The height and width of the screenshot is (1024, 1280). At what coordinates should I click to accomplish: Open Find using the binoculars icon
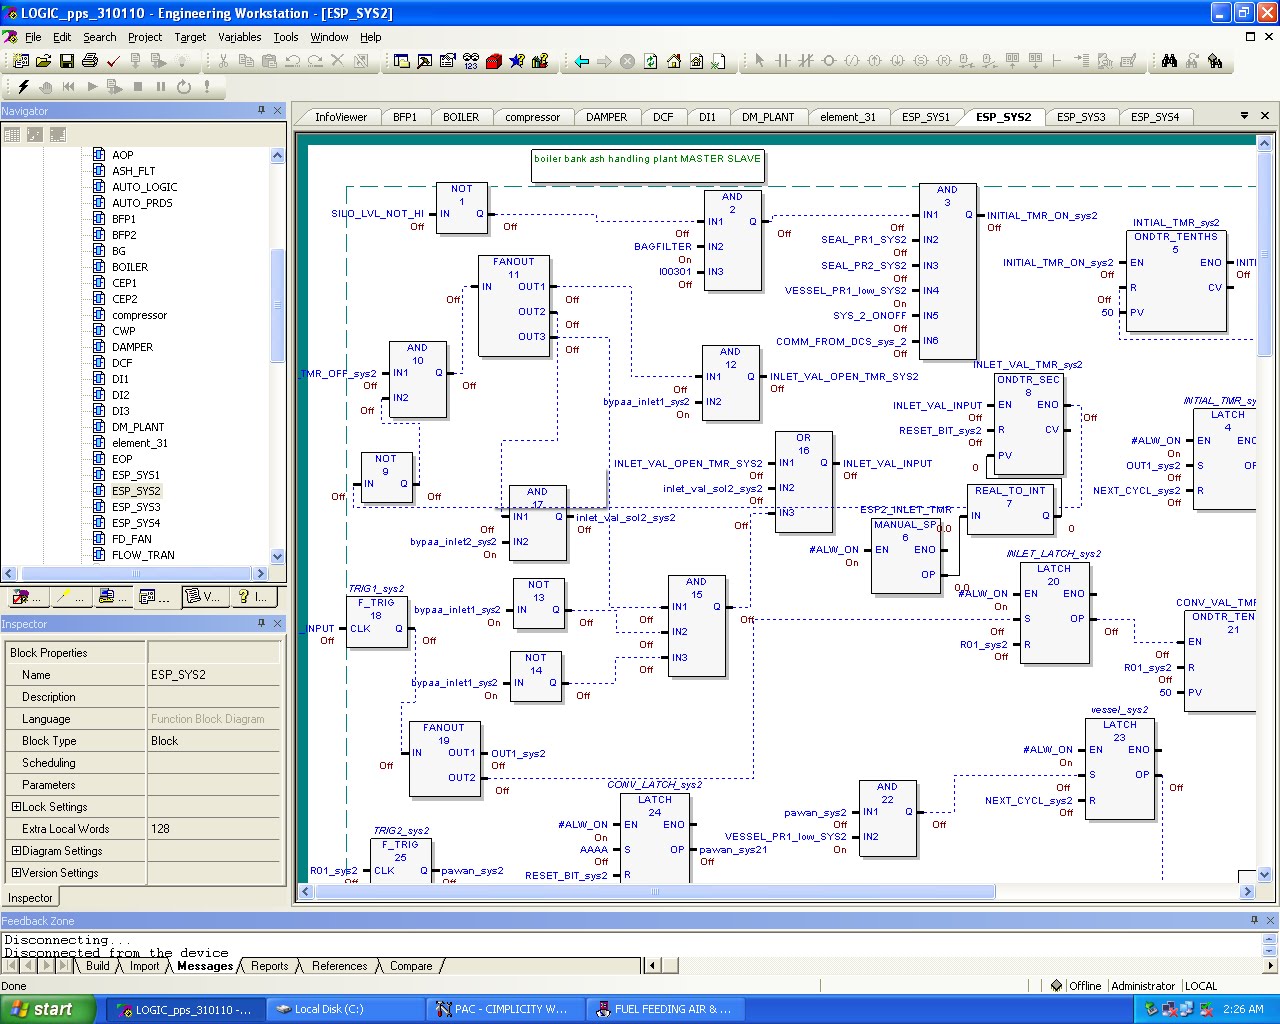(x=1168, y=60)
